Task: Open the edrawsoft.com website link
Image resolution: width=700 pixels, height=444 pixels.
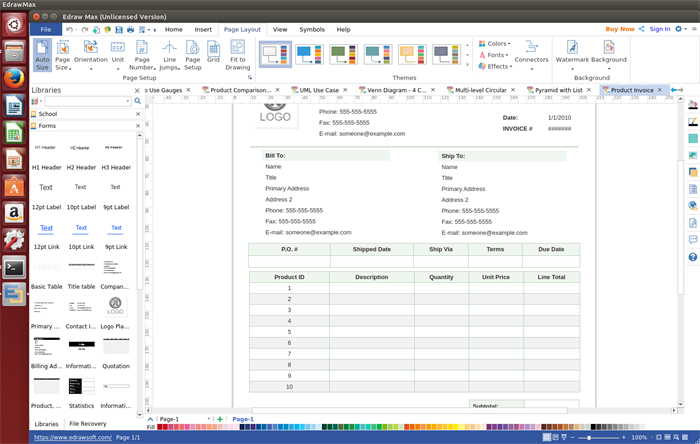Action: tap(73, 437)
